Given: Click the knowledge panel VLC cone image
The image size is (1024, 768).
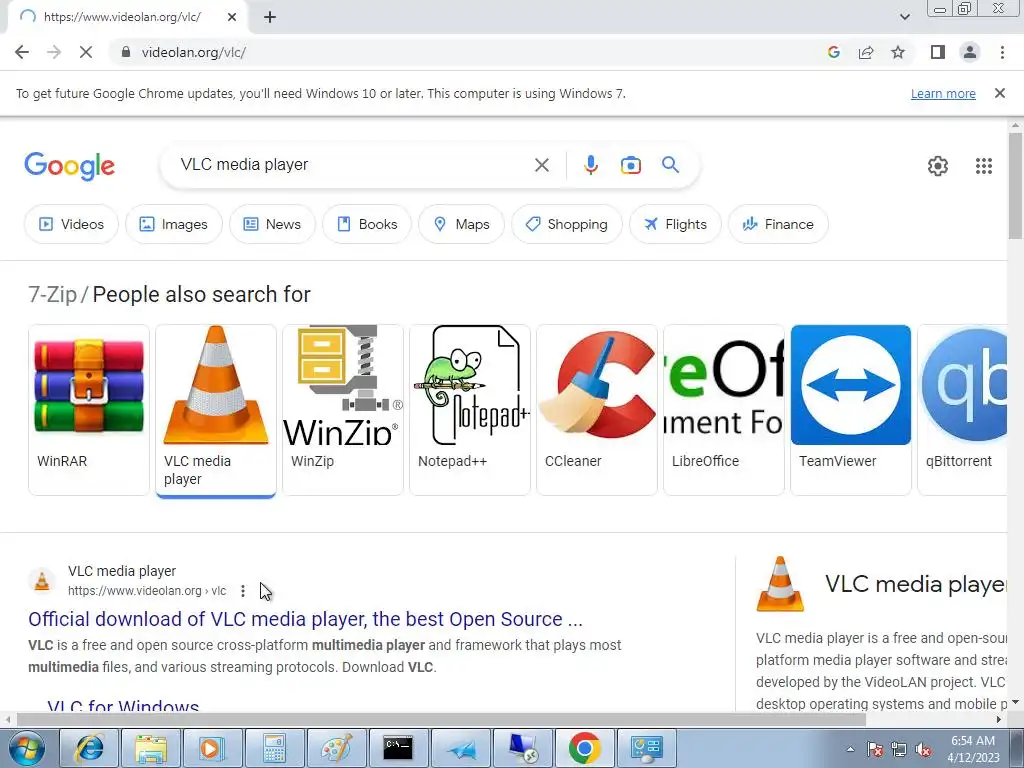Looking at the screenshot, I should point(780,584).
